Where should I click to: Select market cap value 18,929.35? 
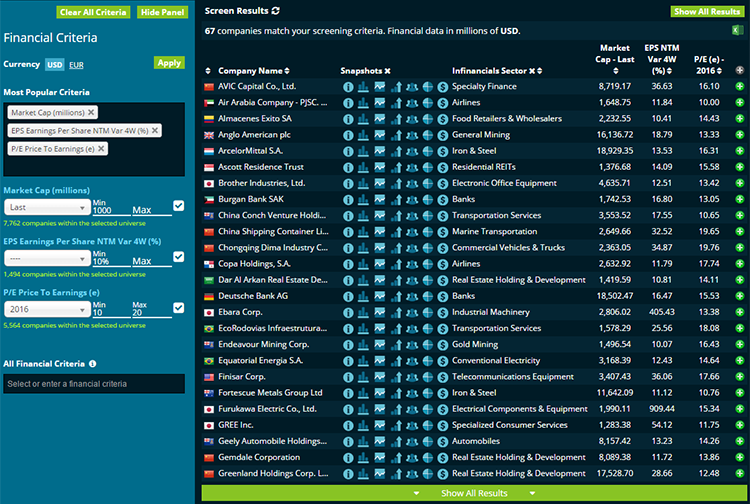coord(615,151)
